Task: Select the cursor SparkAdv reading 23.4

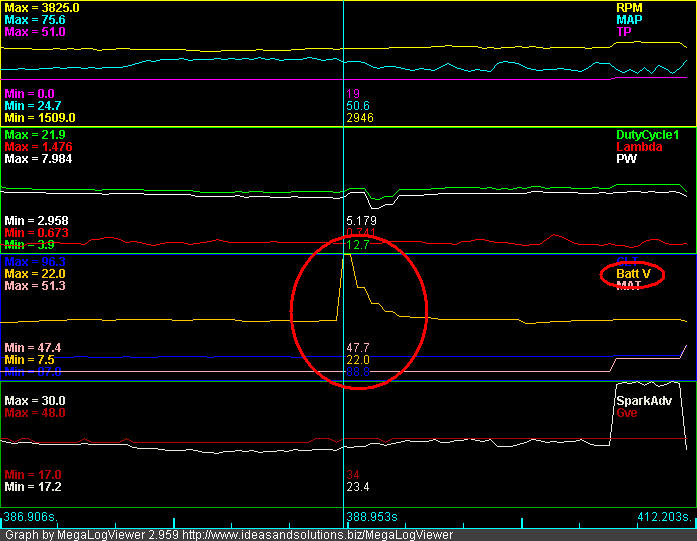Action: point(358,486)
